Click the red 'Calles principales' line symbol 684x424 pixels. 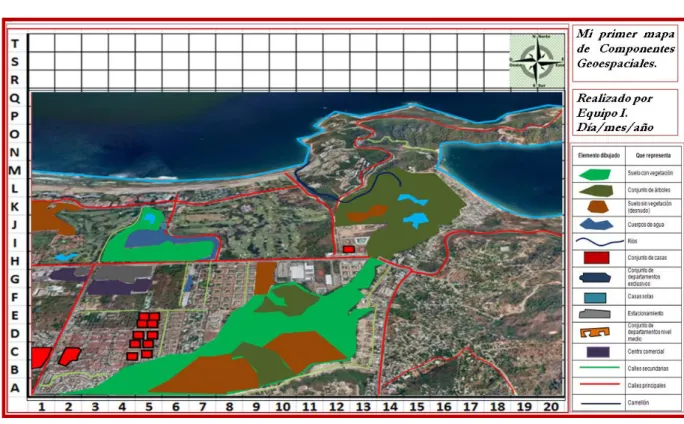599,384
